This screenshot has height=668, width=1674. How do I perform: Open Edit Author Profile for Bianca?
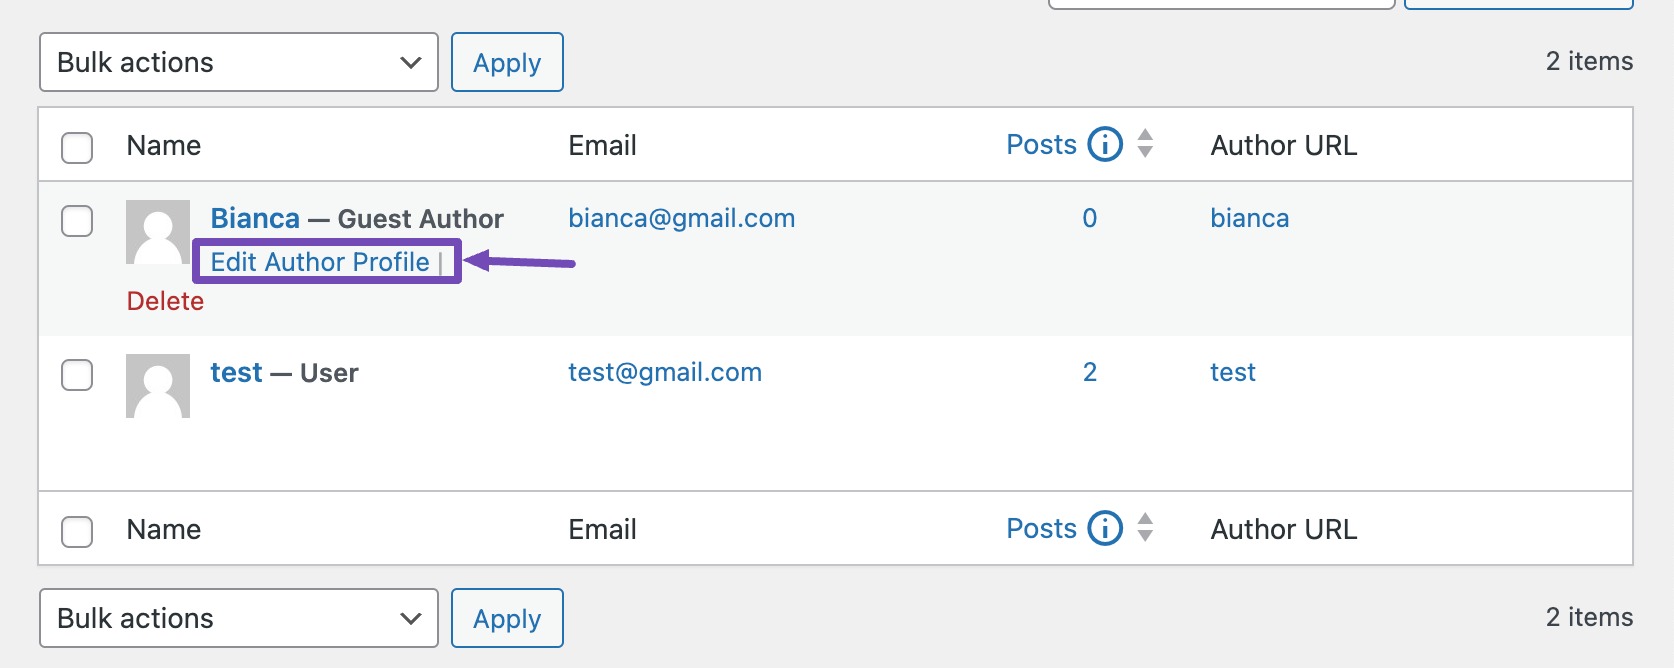point(320,262)
